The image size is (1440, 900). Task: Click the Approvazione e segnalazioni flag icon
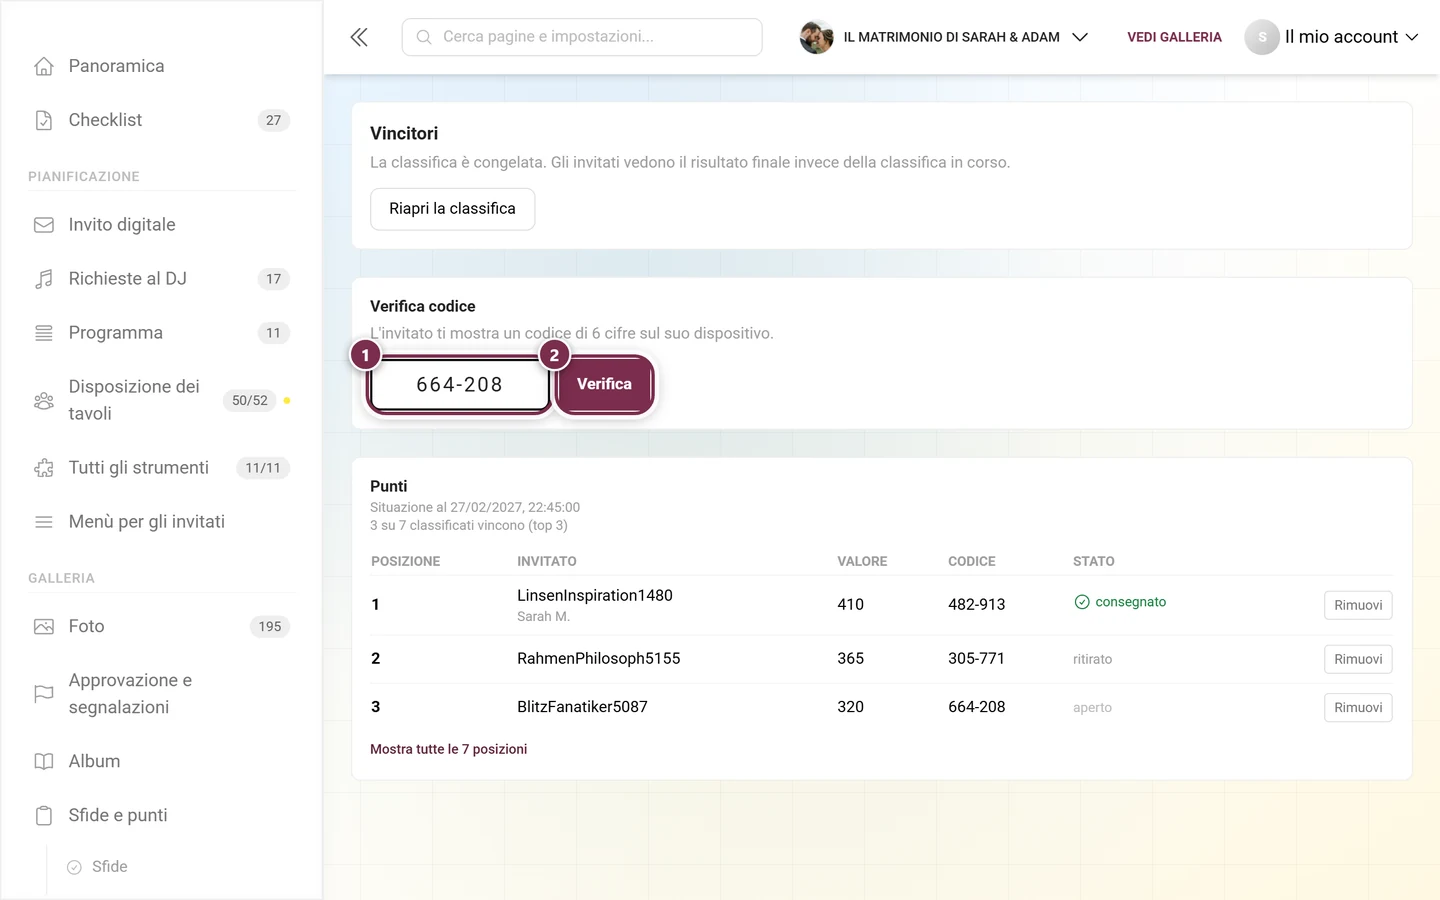[44, 694]
